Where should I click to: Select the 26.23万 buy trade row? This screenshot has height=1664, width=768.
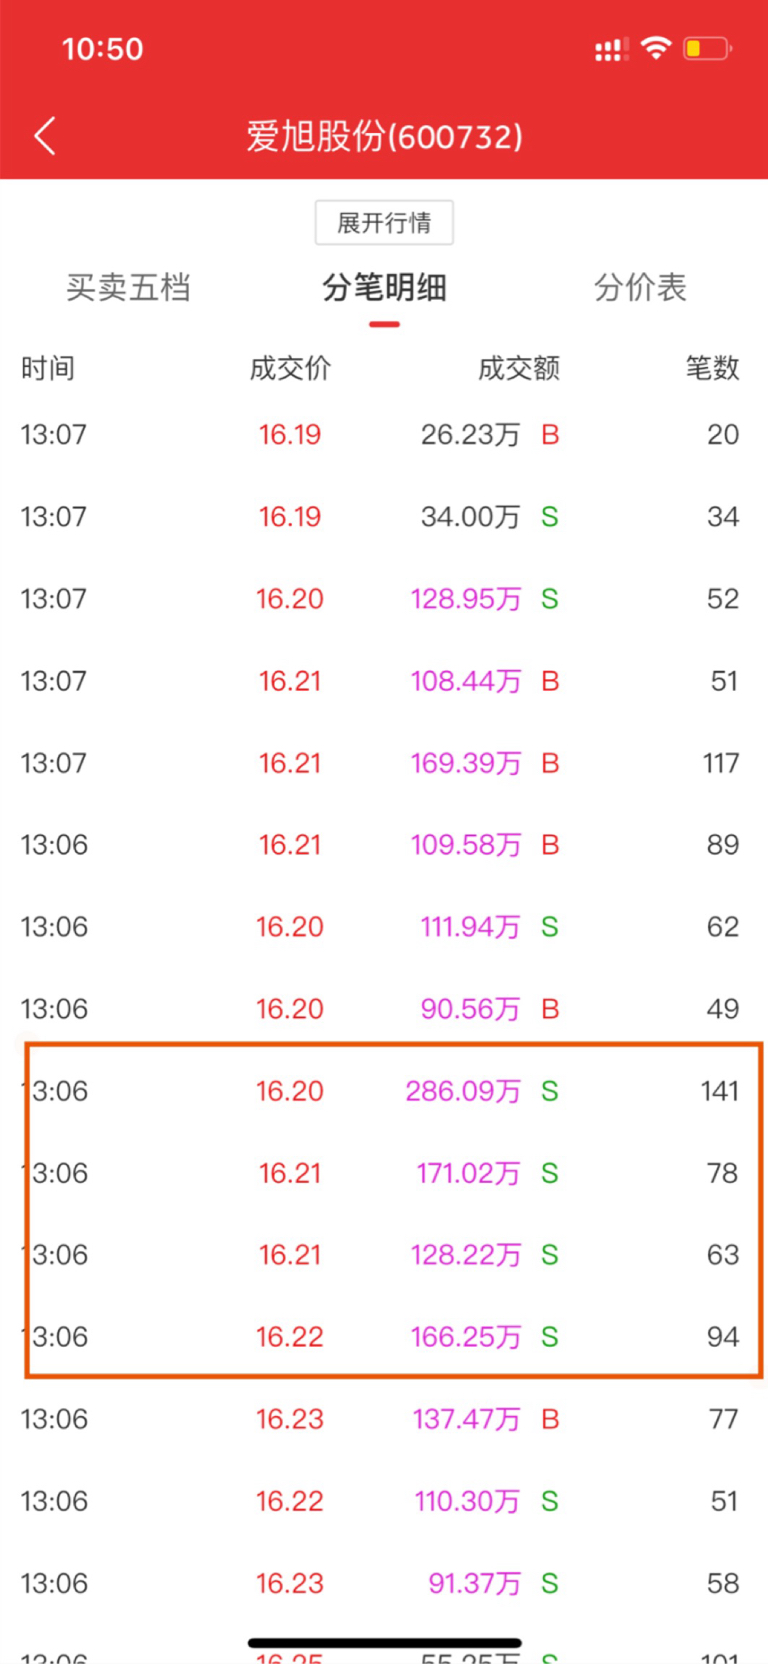384,435
